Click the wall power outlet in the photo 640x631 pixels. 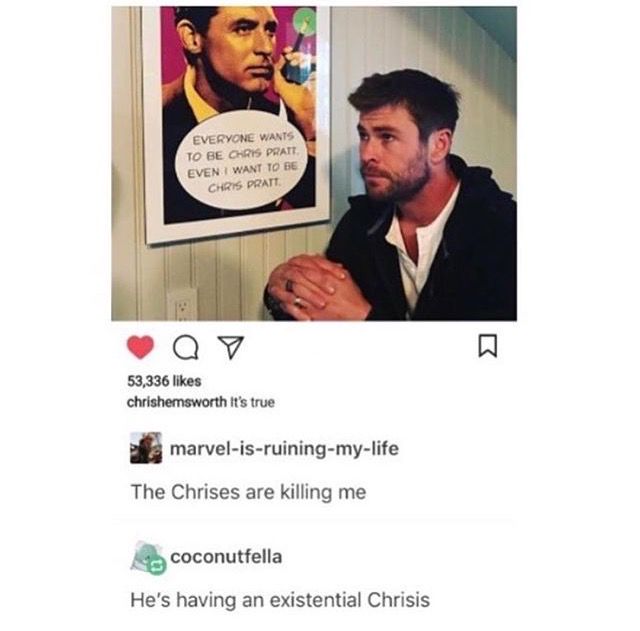pos(182,305)
